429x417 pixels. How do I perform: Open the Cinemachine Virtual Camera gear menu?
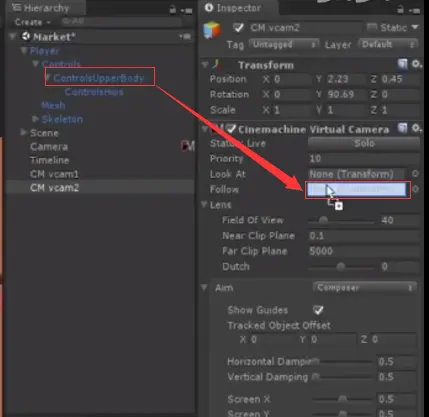coord(416,128)
